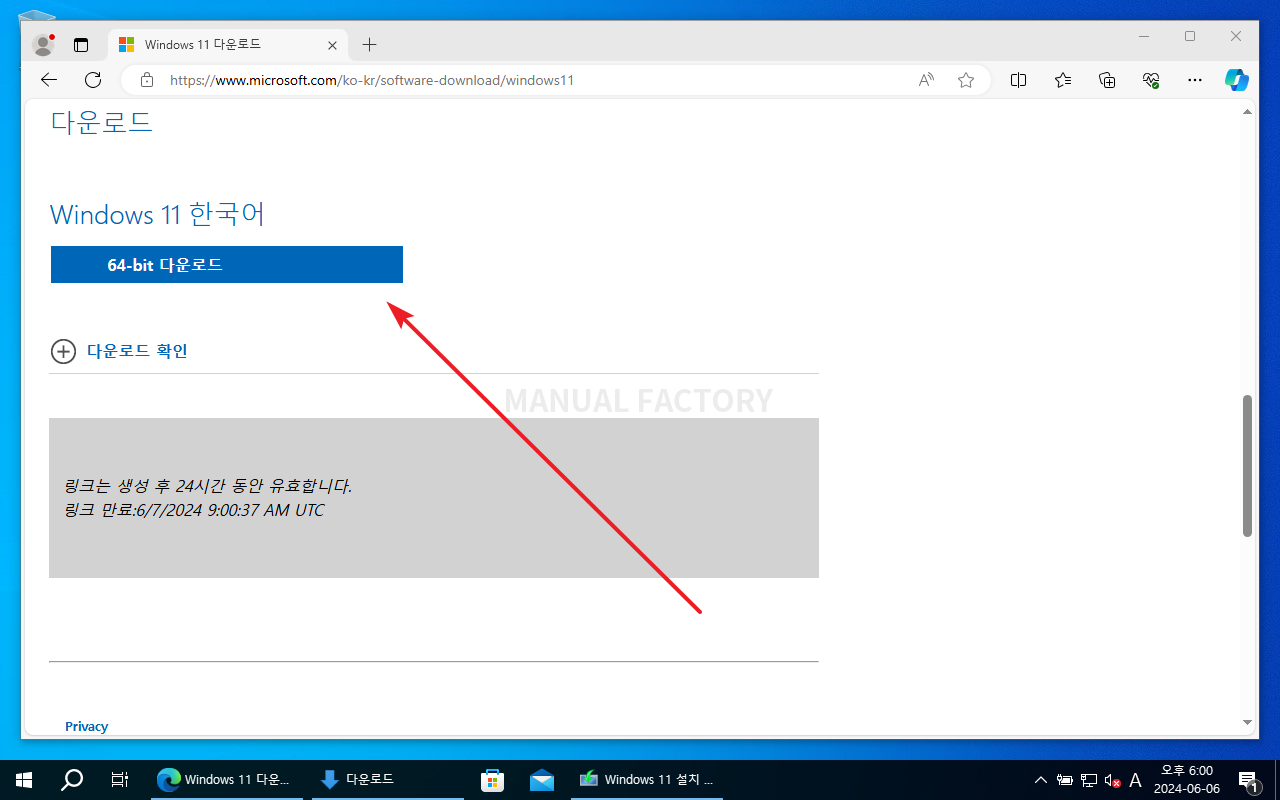Open the split screen view
1280x800 pixels.
(1019, 80)
